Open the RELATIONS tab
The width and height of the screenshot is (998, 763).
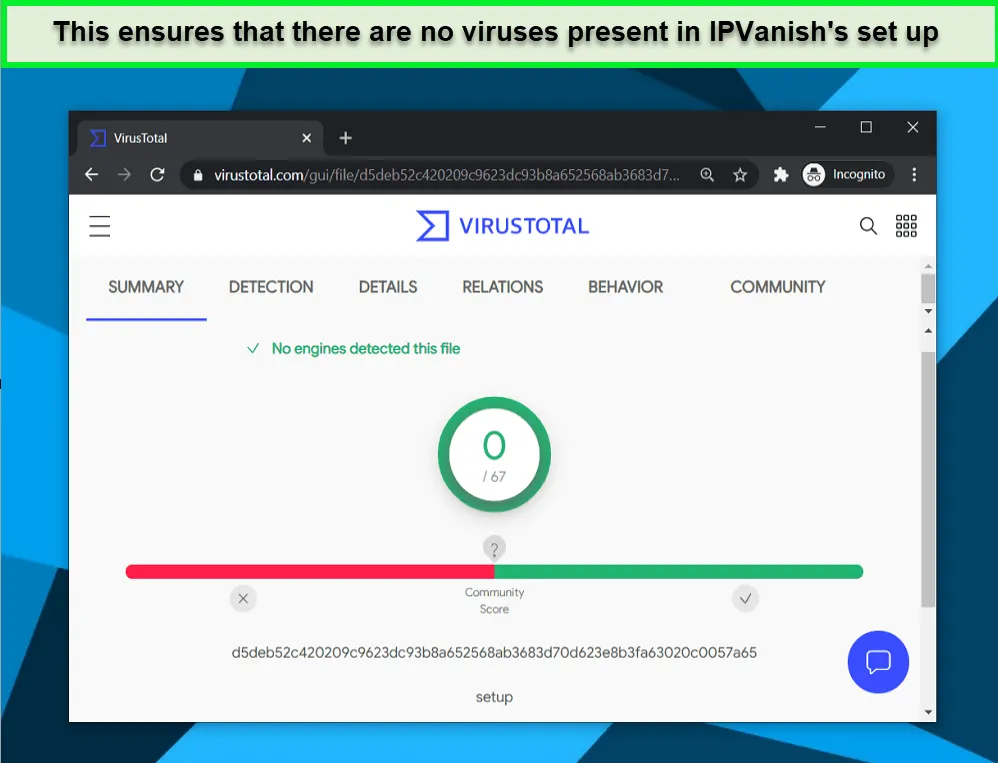coord(503,287)
